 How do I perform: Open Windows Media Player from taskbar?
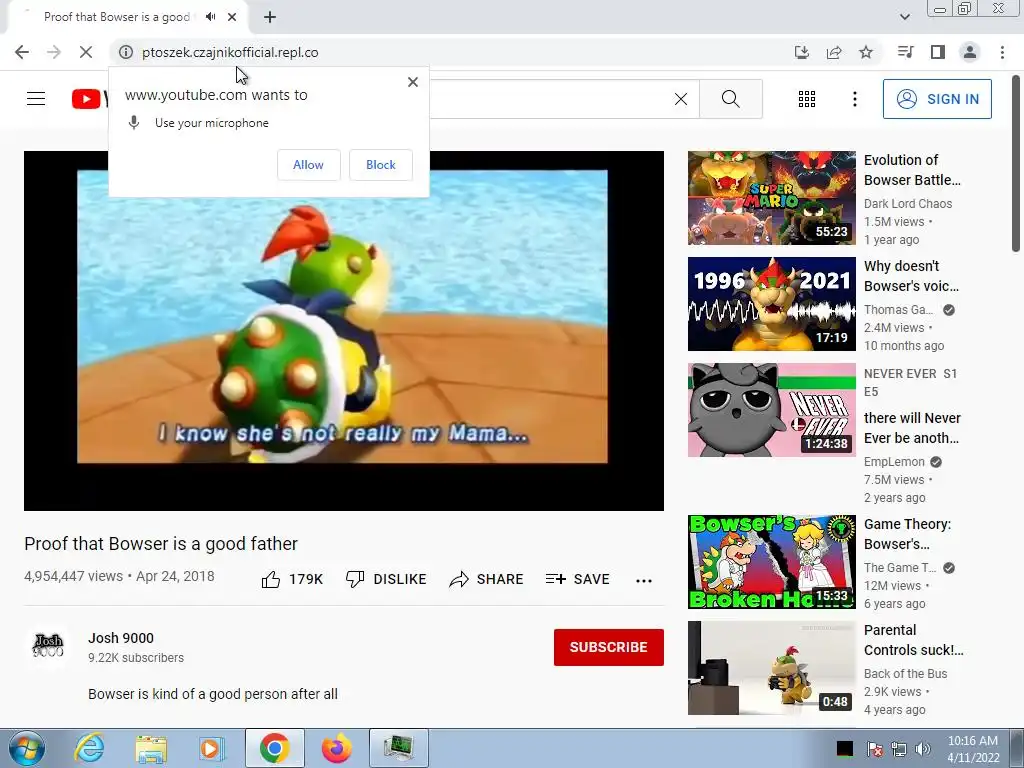(212, 748)
